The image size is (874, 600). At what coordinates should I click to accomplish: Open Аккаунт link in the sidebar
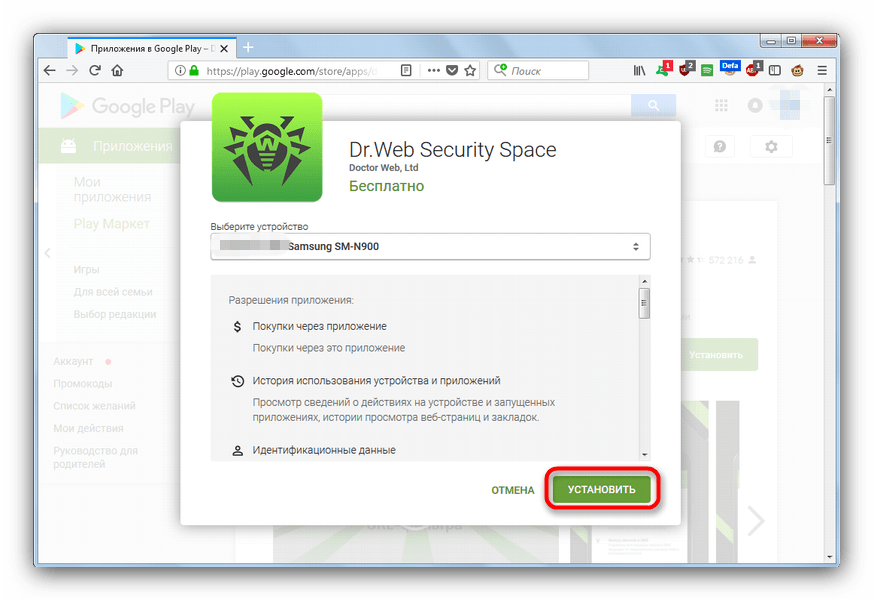point(73,361)
